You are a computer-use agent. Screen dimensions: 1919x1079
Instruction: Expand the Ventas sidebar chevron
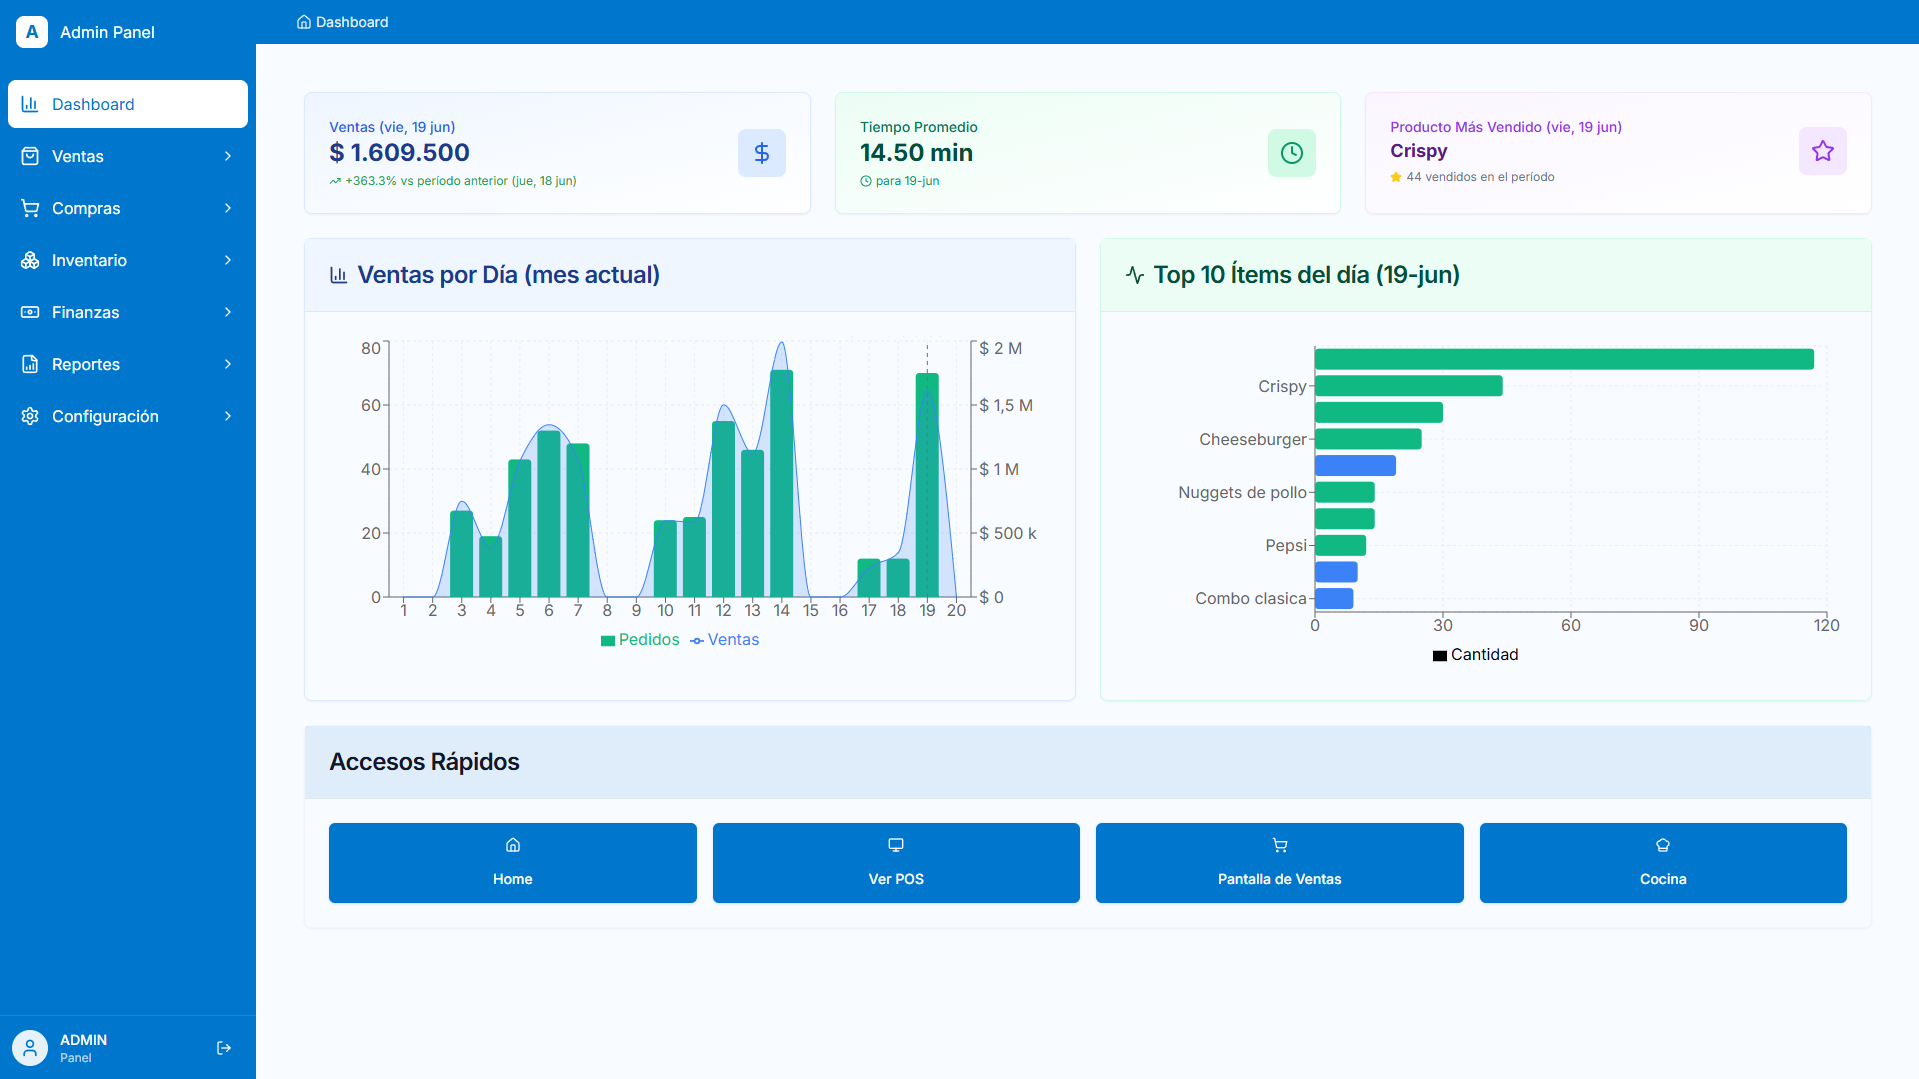(228, 156)
